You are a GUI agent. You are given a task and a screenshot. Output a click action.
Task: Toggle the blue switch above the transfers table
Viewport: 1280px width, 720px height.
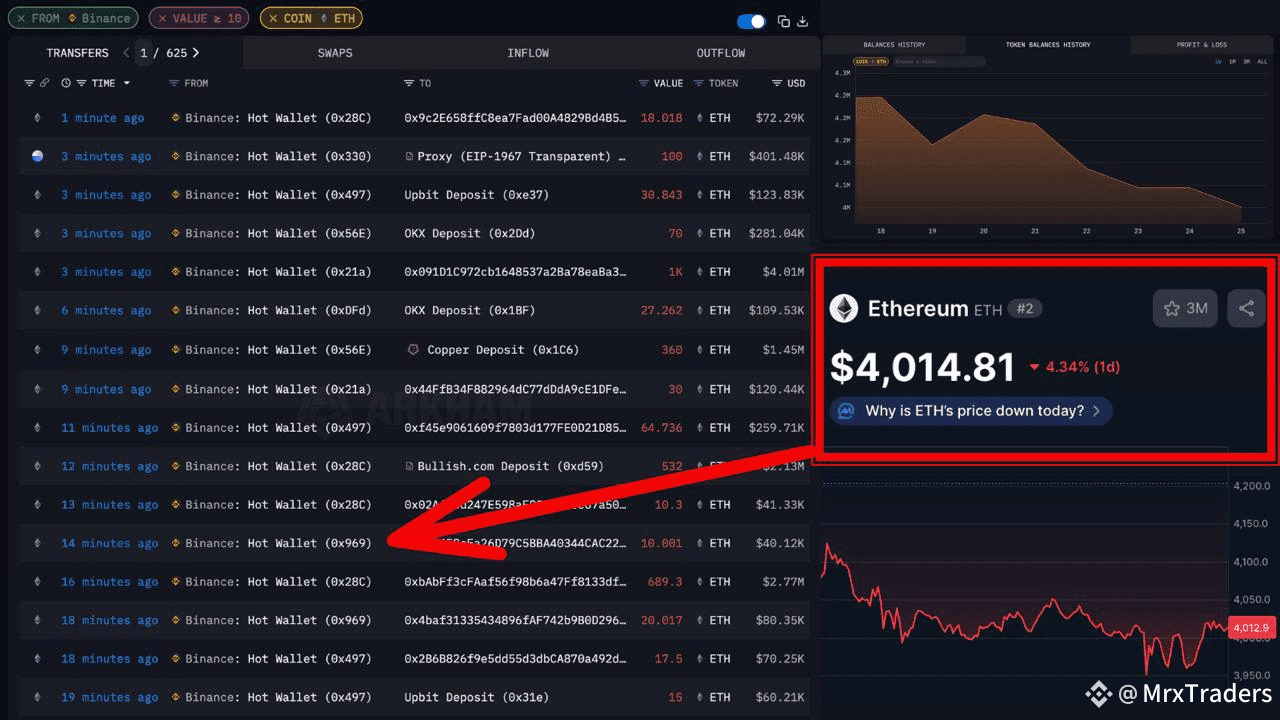pyautogui.click(x=751, y=21)
